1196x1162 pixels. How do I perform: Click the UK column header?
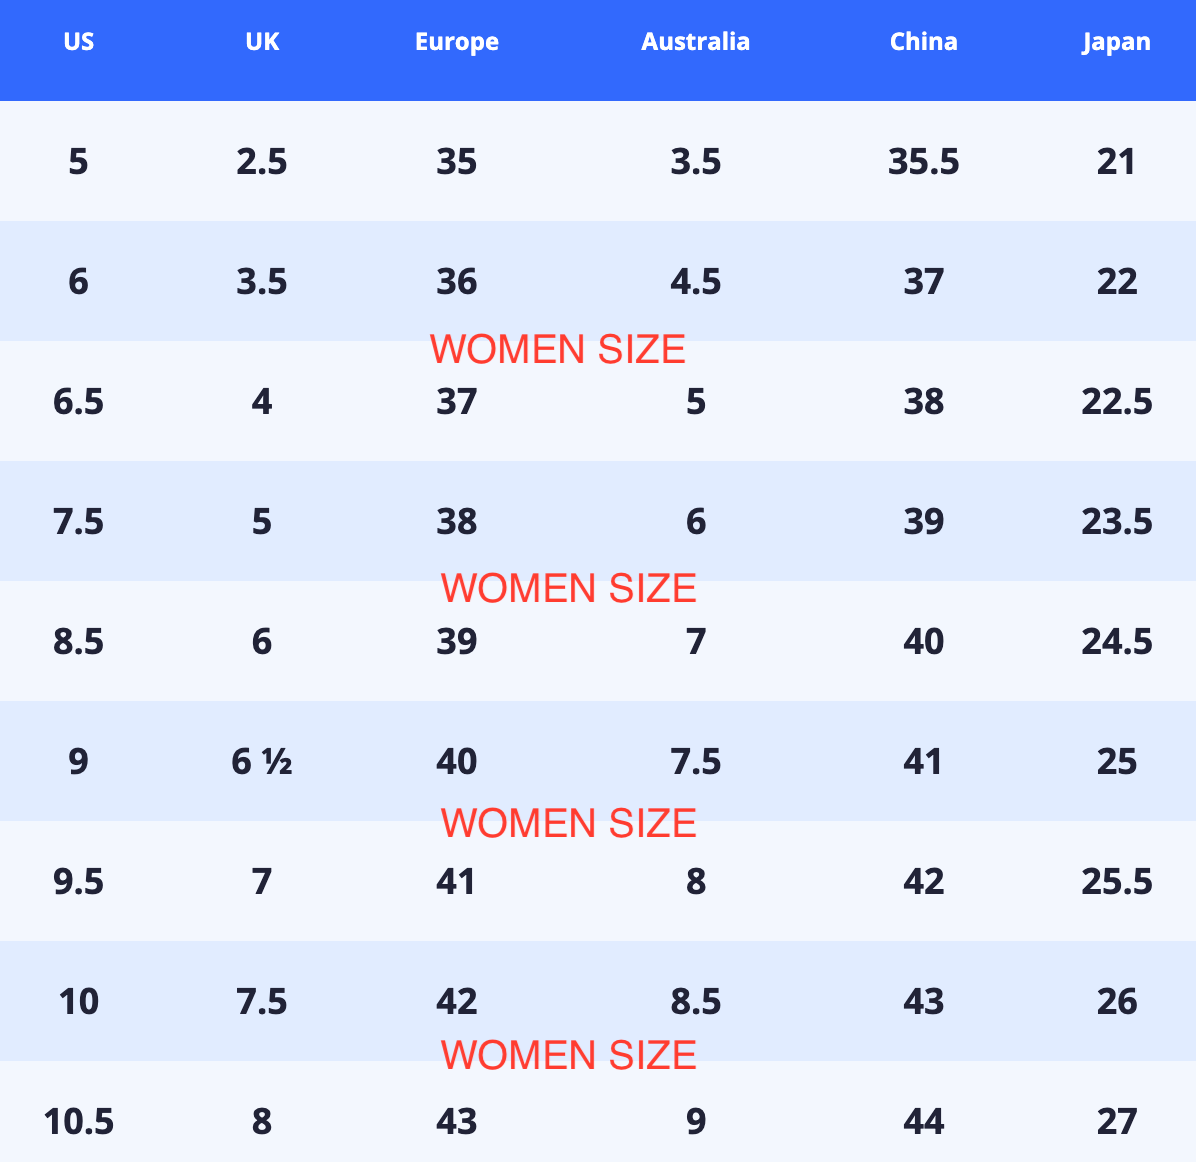(262, 41)
